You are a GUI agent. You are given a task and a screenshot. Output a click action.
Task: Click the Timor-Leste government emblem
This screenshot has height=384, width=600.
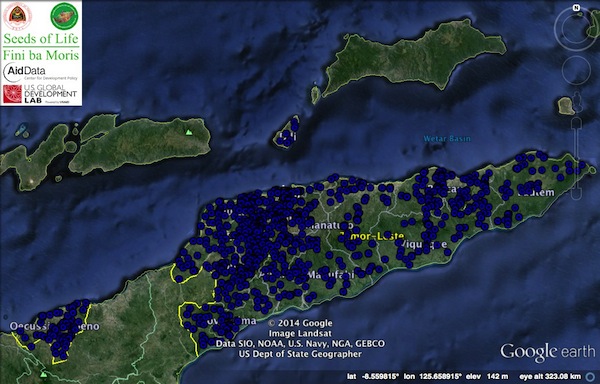17,15
